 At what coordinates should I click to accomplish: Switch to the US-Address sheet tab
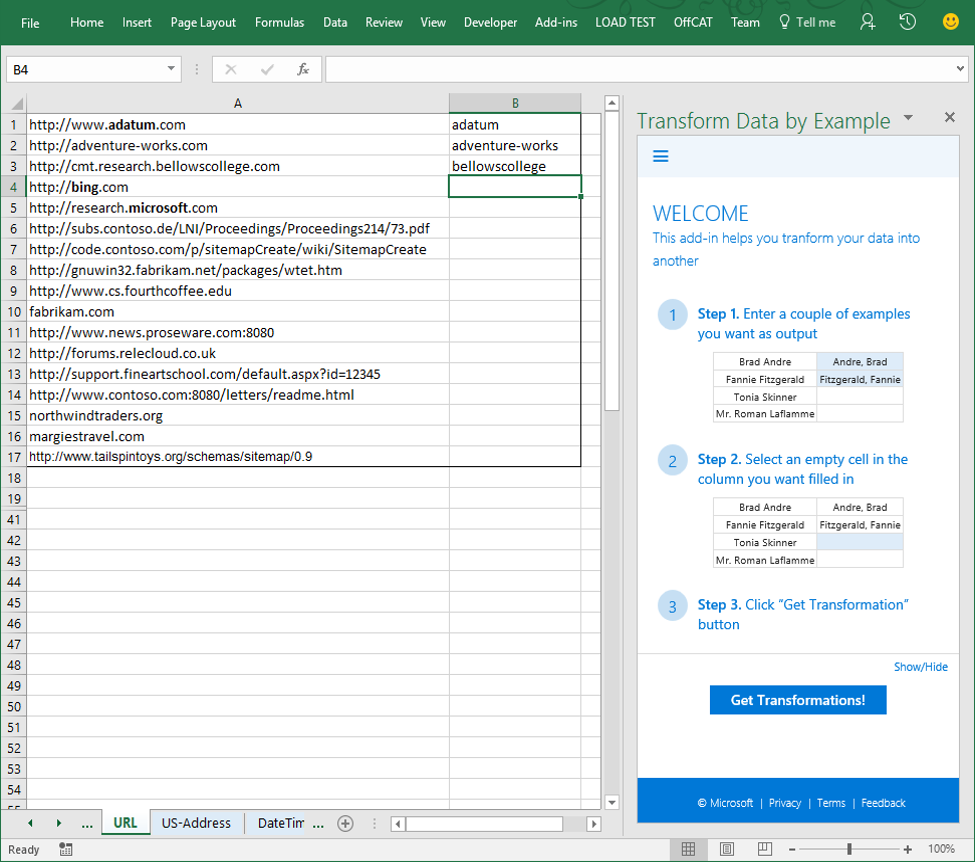(196, 823)
